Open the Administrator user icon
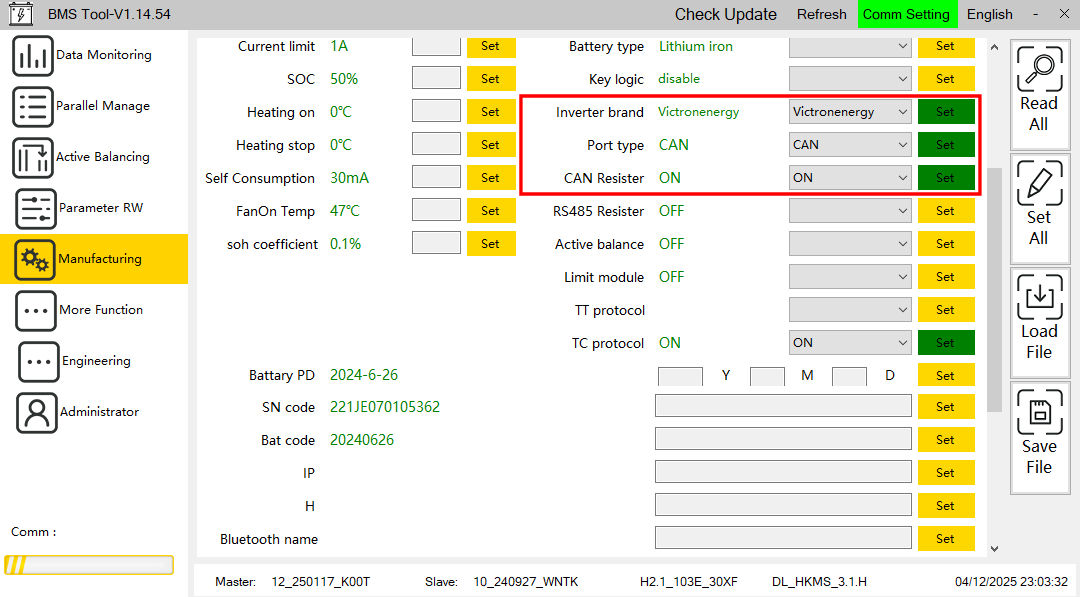The image size is (1080, 597). coord(37,412)
